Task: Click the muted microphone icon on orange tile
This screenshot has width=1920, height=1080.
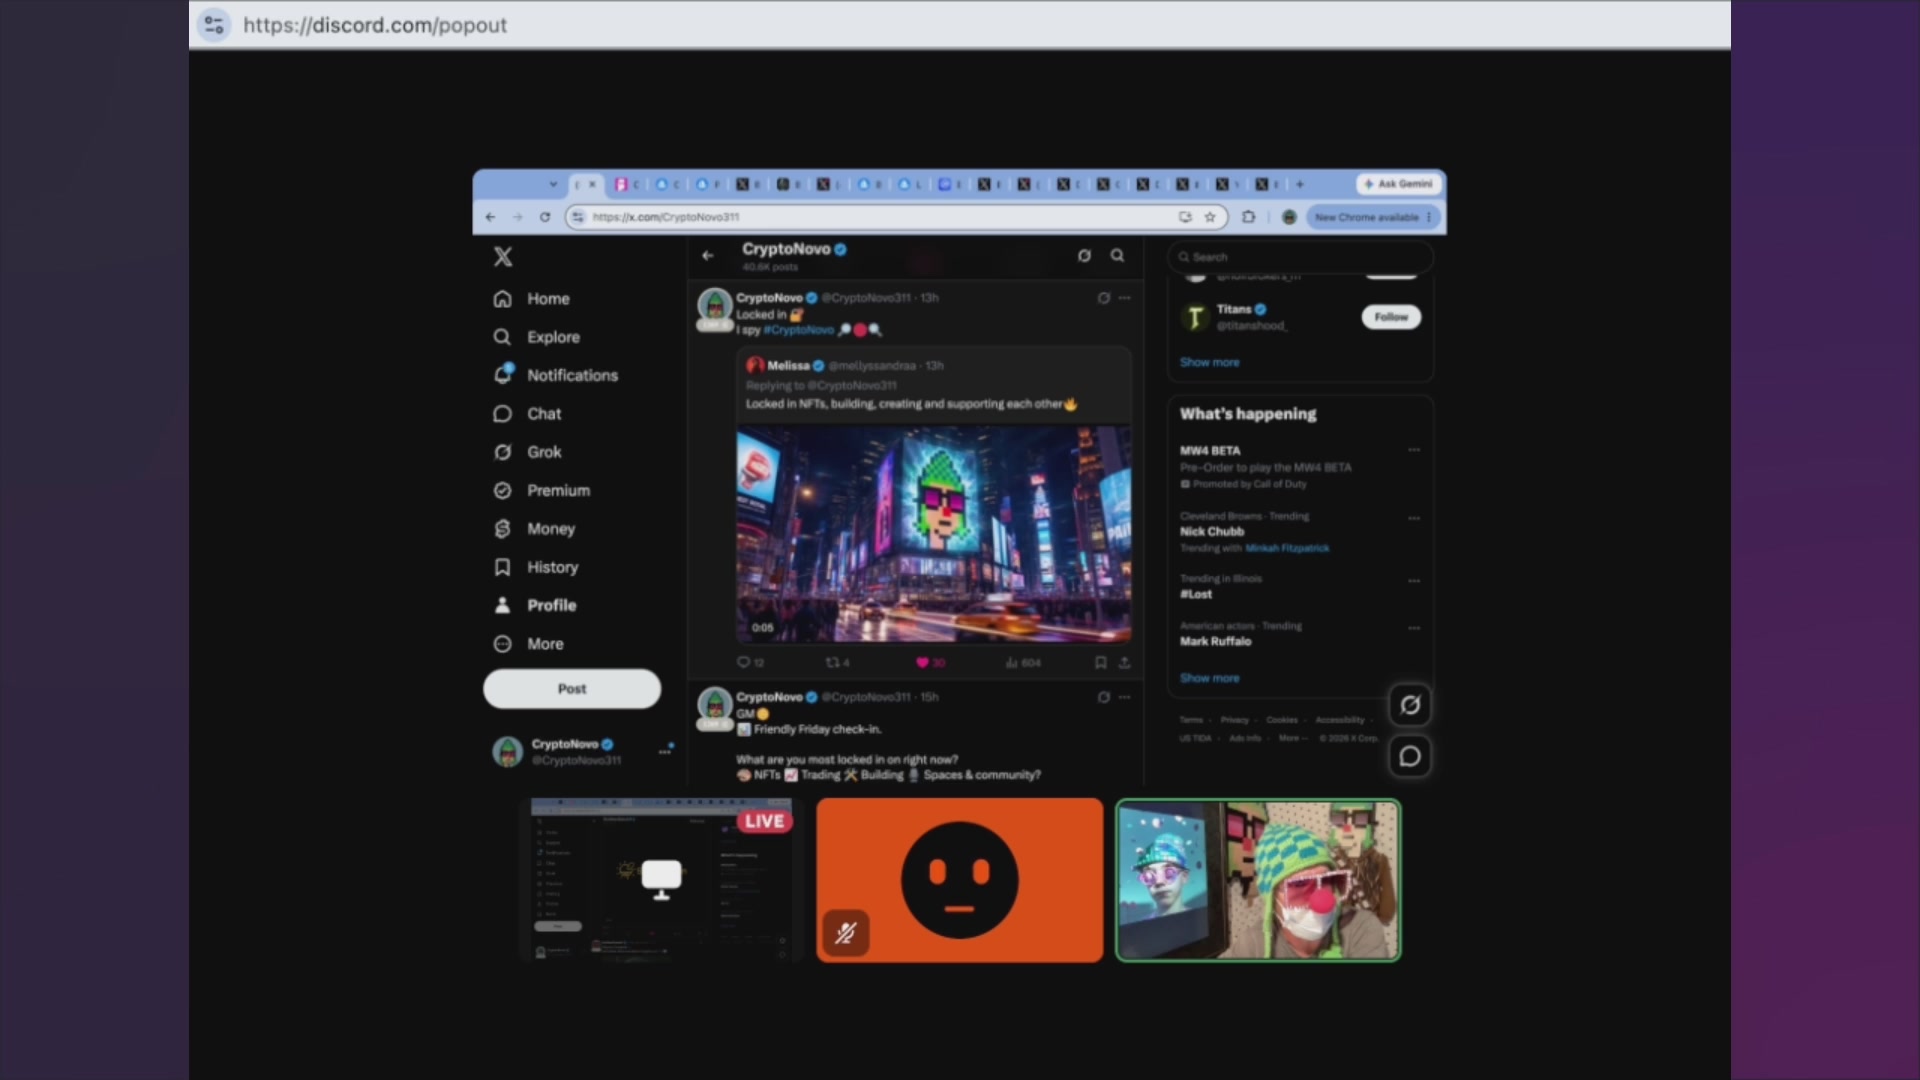Action: pos(846,934)
